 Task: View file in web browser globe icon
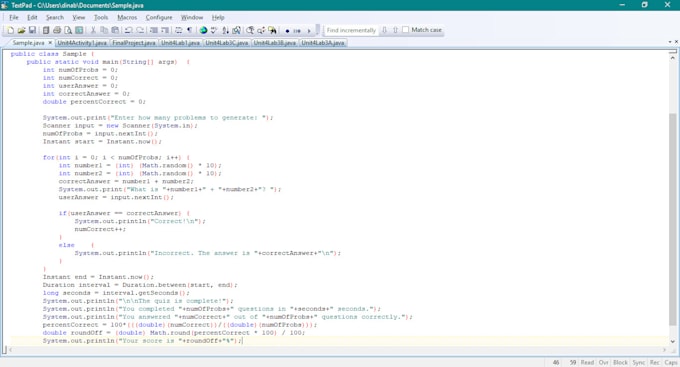pyautogui.click(x=203, y=30)
